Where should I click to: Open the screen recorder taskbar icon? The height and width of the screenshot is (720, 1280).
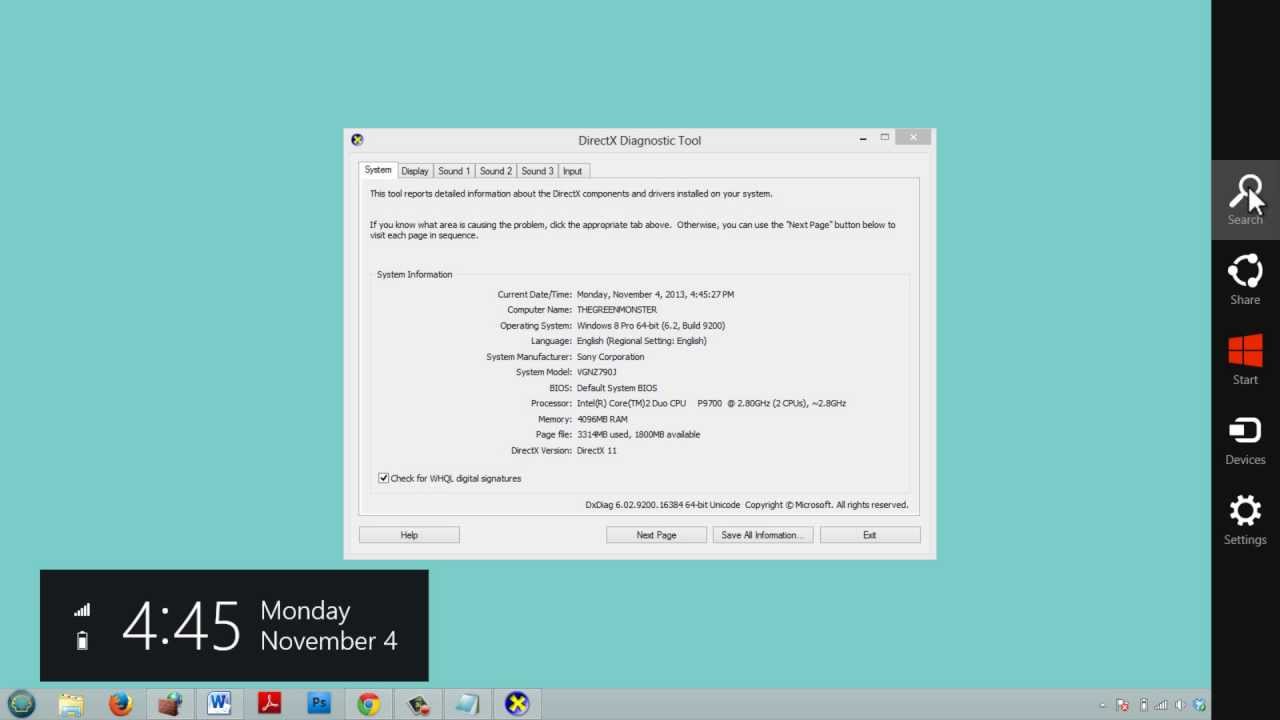[418, 704]
